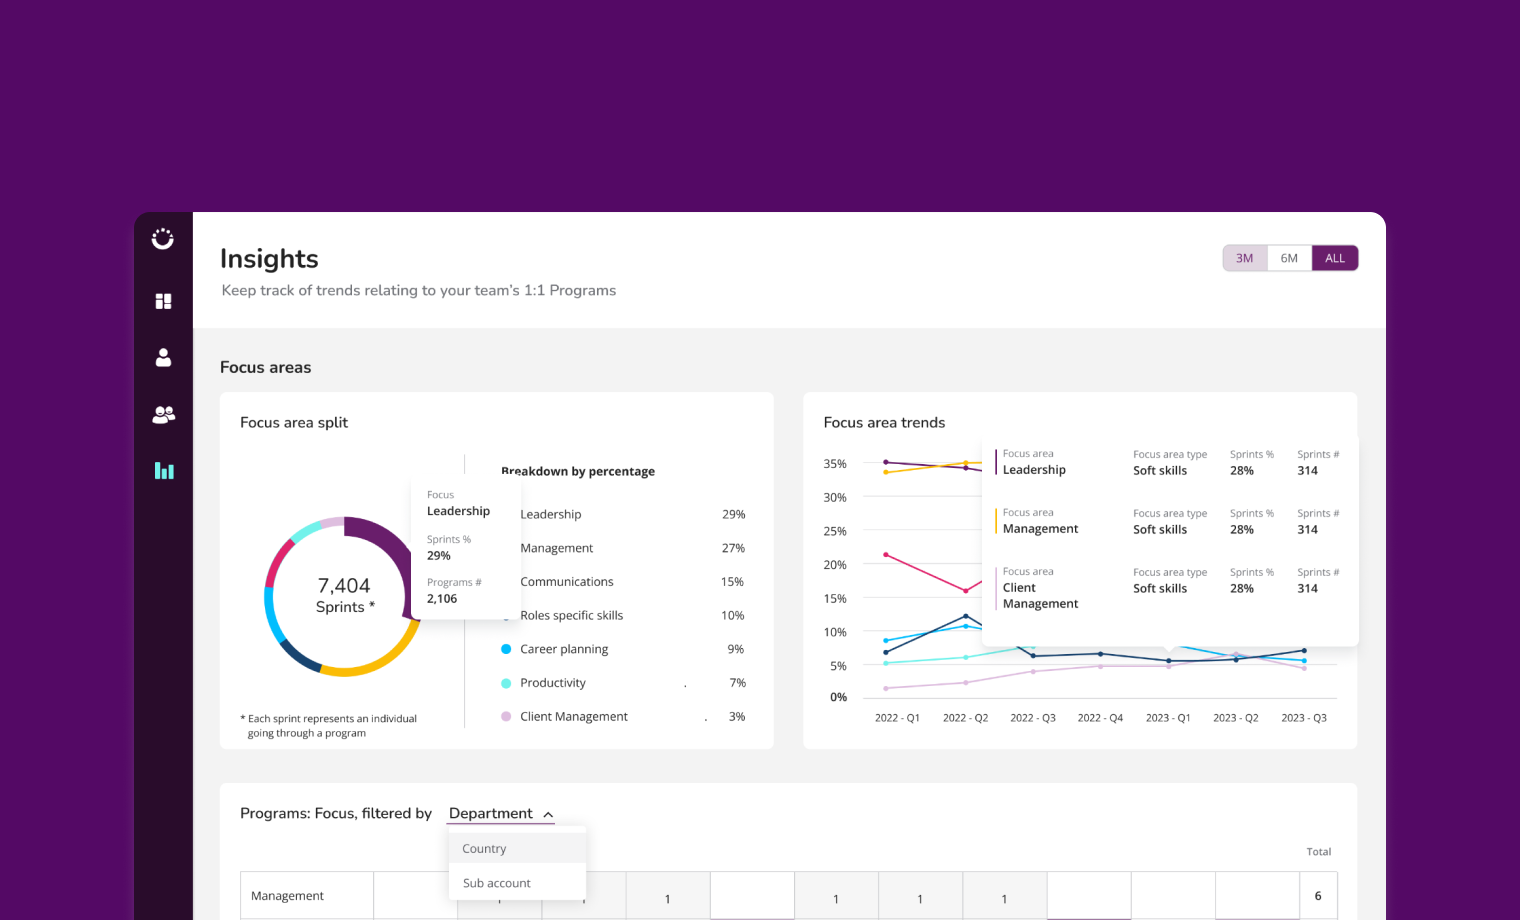Click the 2023 - Q1 axis label
The width and height of the screenshot is (1520, 920).
(x=1168, y=718)
